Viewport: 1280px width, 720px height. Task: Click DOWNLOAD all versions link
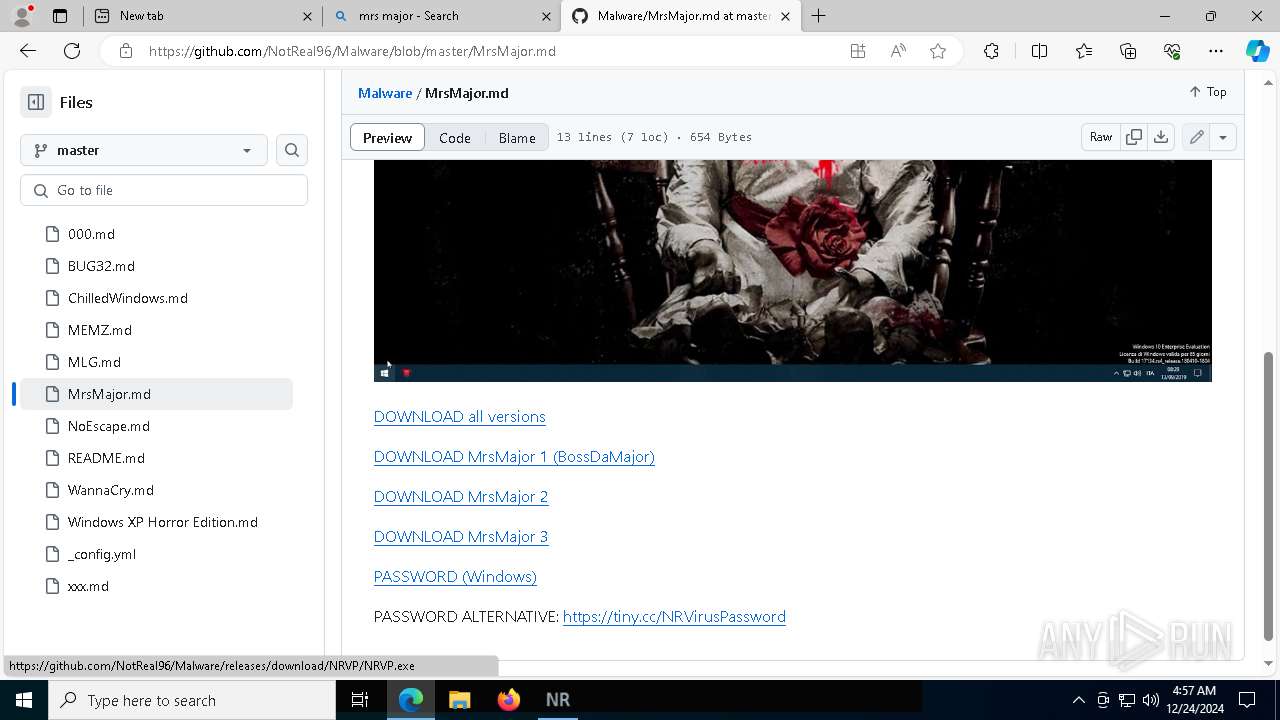point(460,417)
